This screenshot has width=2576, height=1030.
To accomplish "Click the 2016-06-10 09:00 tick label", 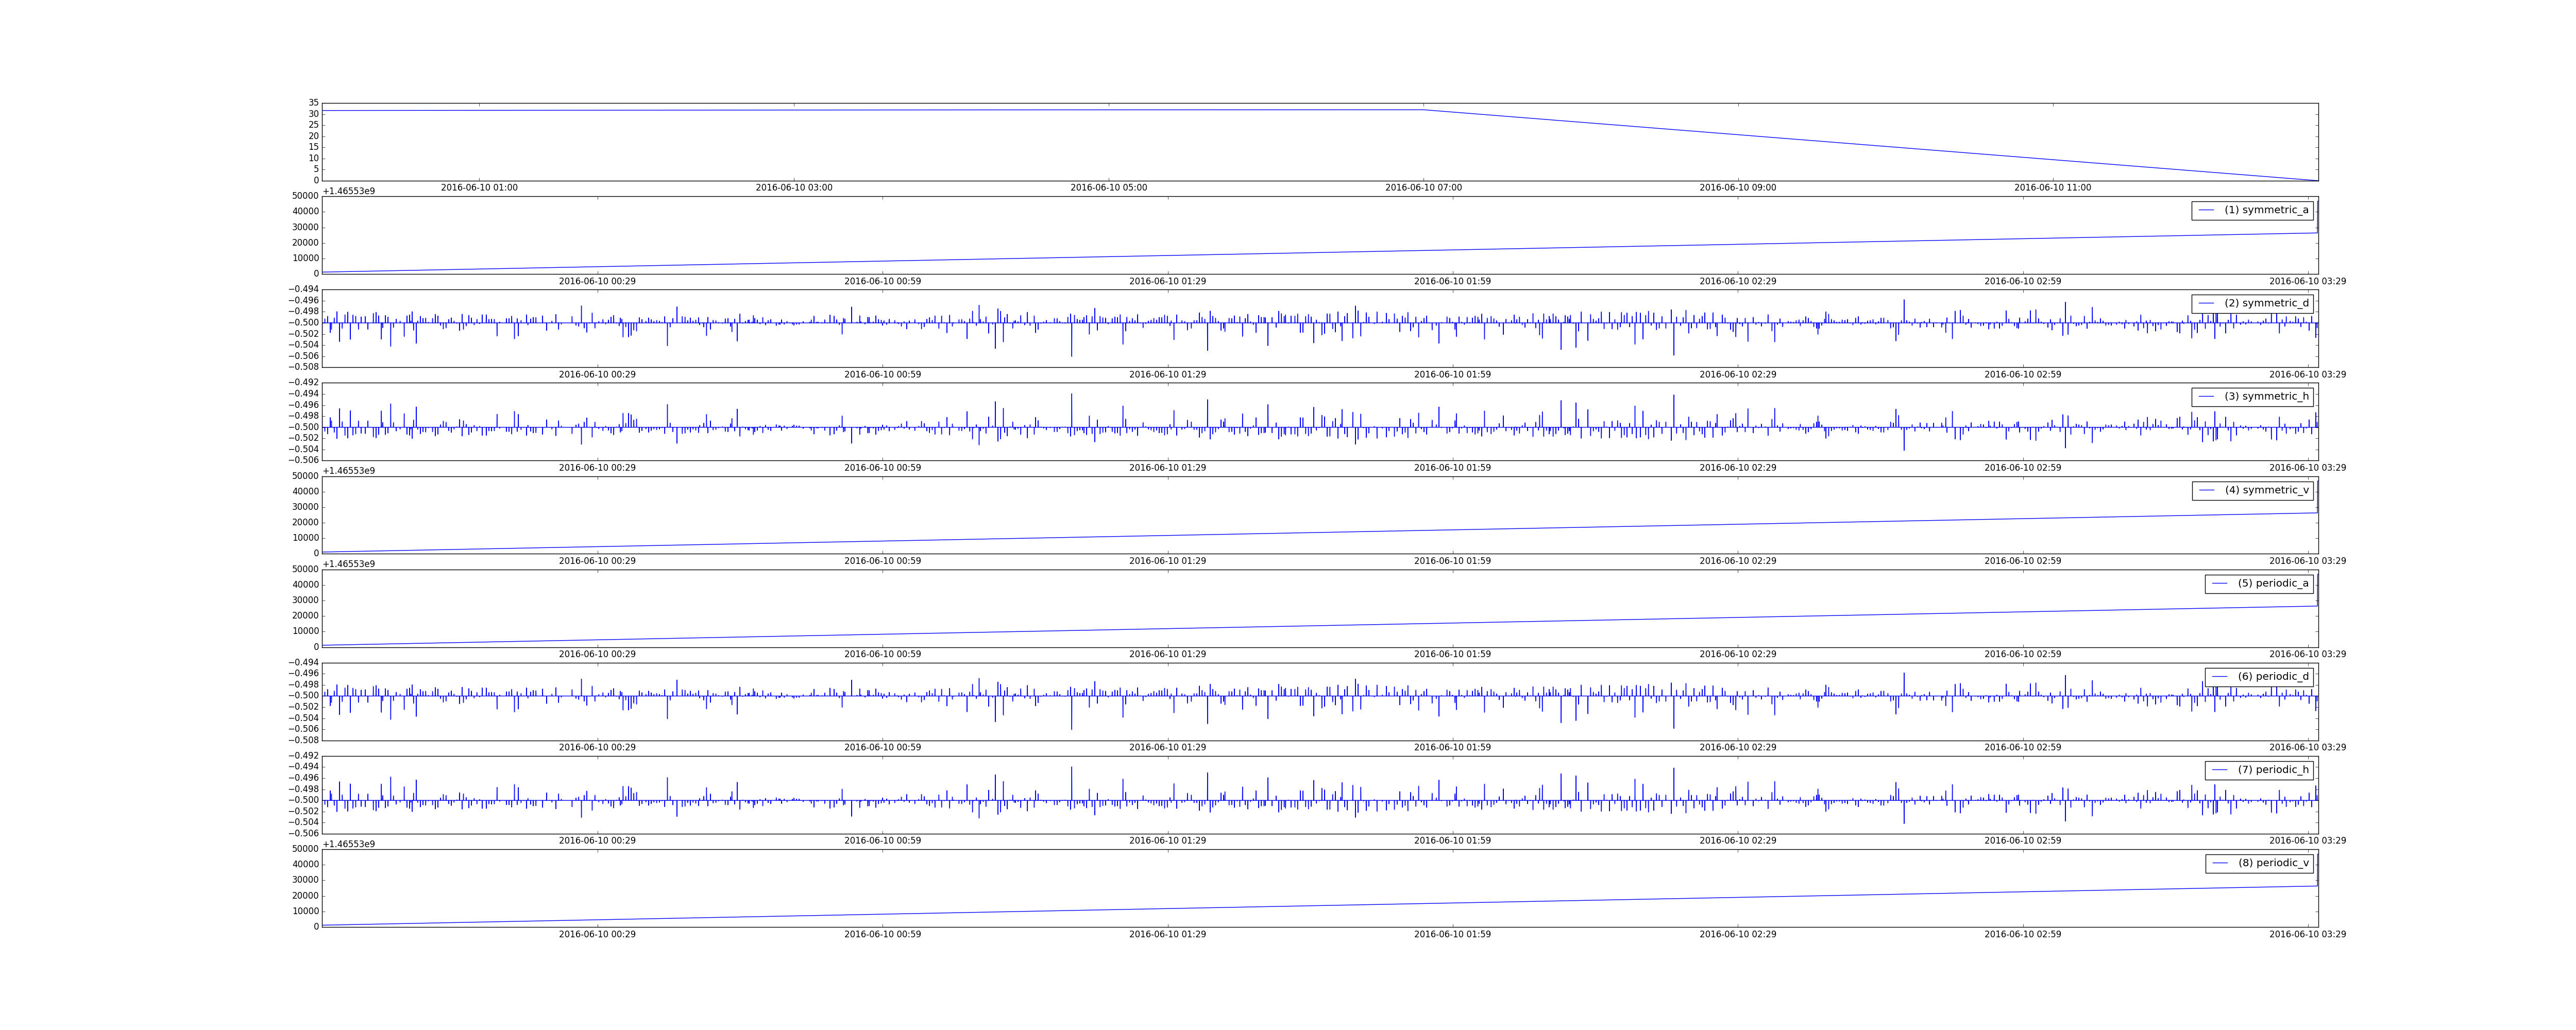I will (1738, 188).
